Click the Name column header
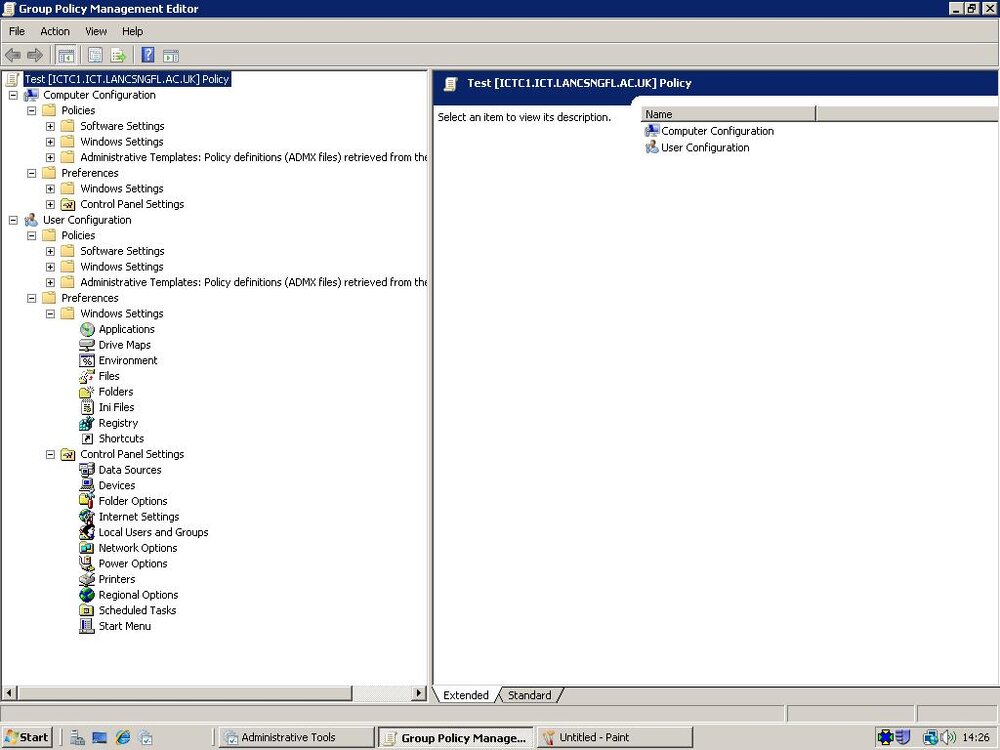The width and height of the screenshot is (1000, 750). [x=728, y=114]
